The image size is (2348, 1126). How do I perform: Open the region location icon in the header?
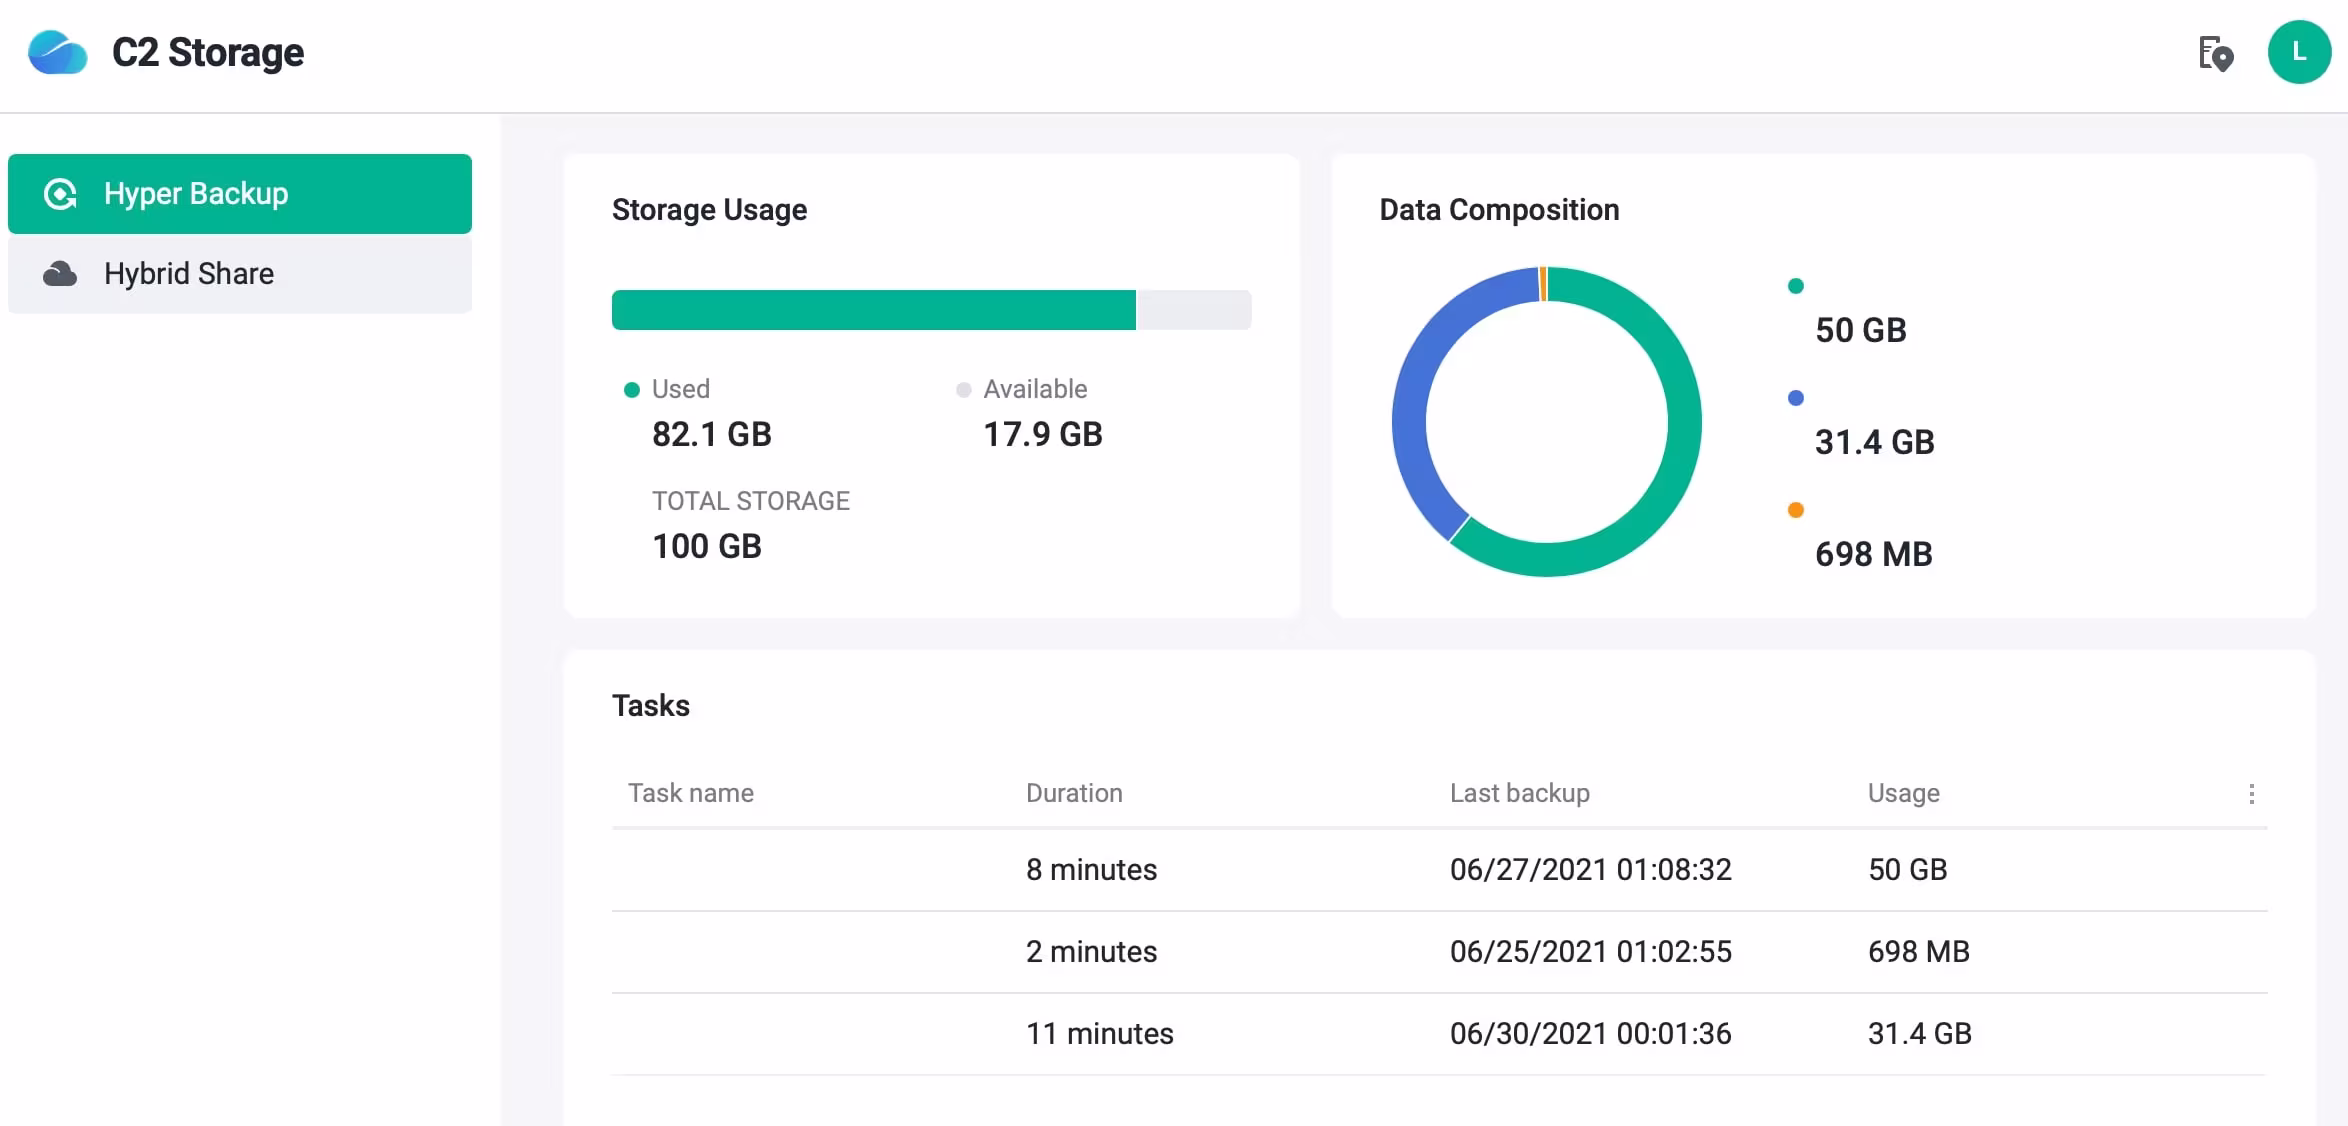point(2215,54)
